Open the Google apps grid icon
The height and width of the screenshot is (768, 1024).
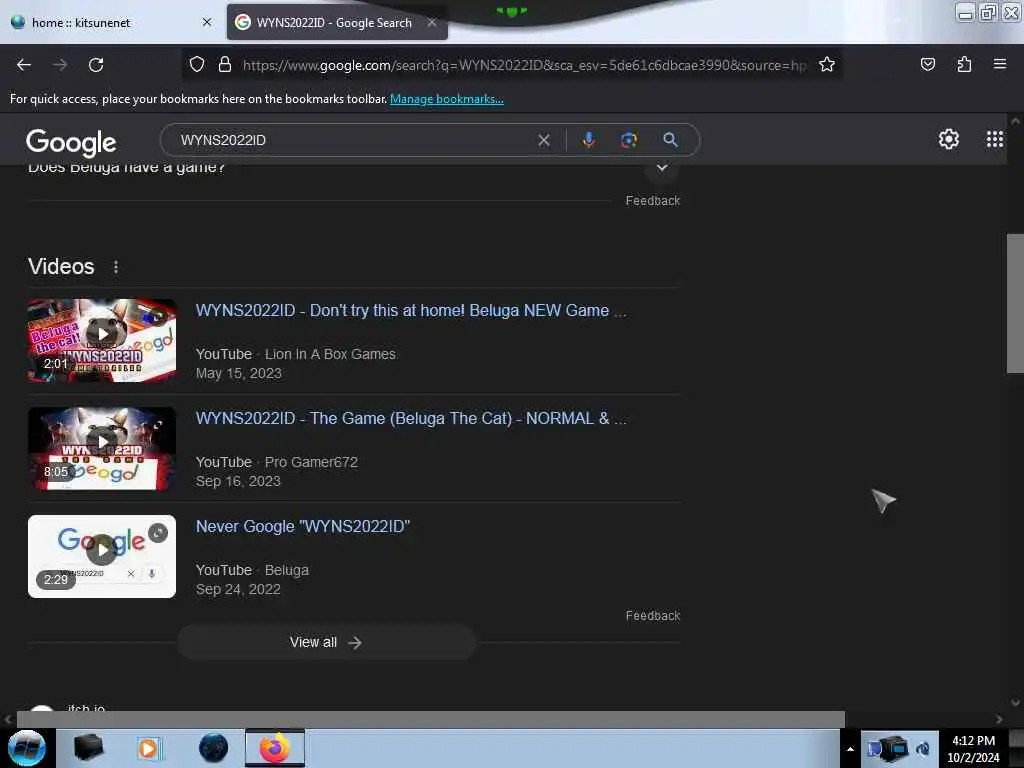coord(995,139)
